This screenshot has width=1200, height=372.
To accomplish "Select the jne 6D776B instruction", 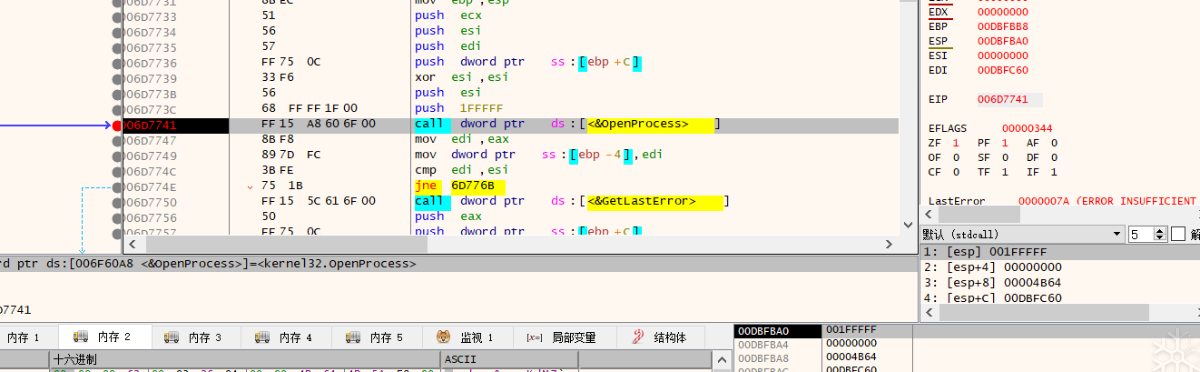I will tap(461, 186).
